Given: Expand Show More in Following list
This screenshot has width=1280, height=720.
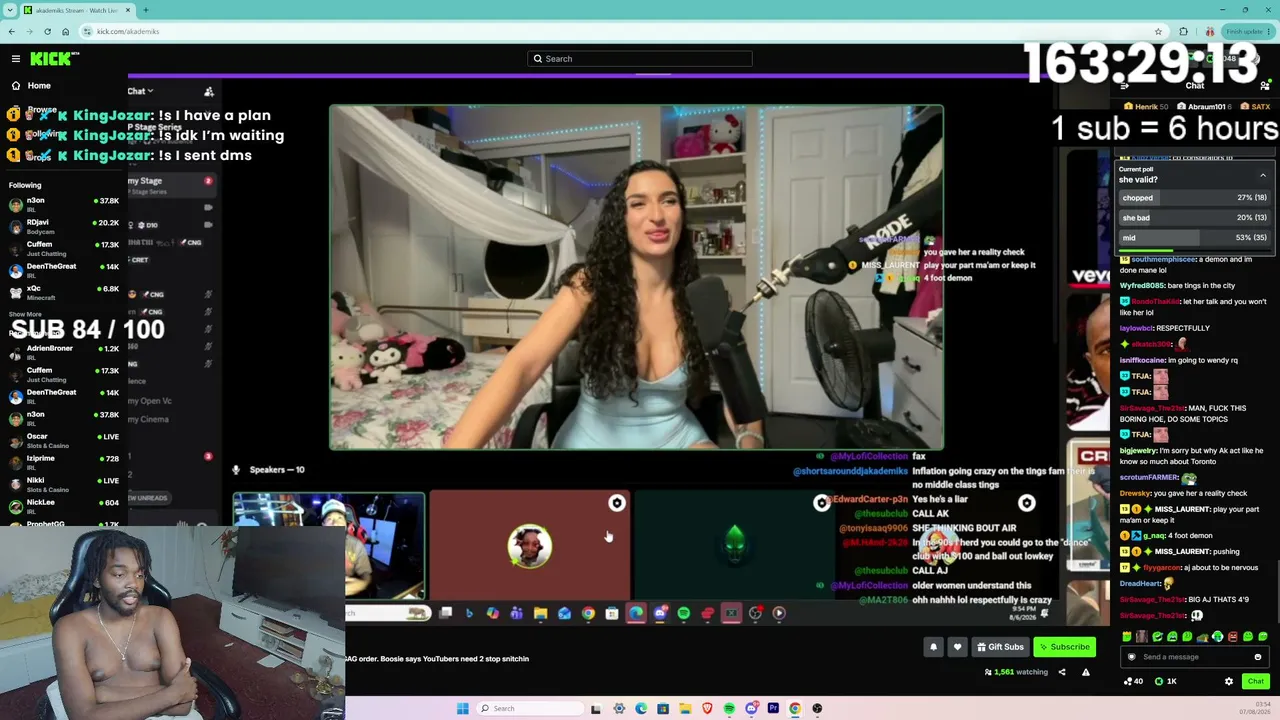Looking at the screenshot, I should pos(25,314).
